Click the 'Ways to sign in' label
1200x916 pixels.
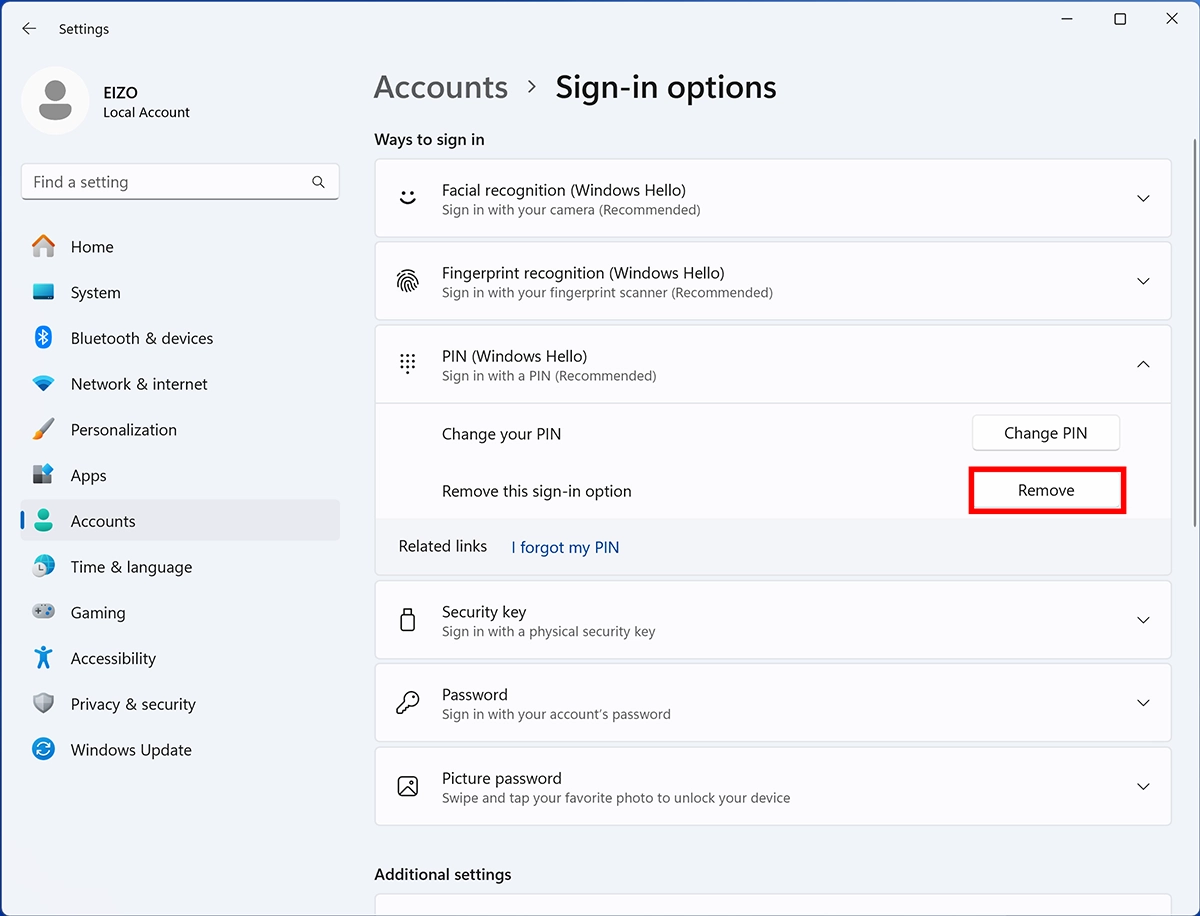tap(429, 140)
